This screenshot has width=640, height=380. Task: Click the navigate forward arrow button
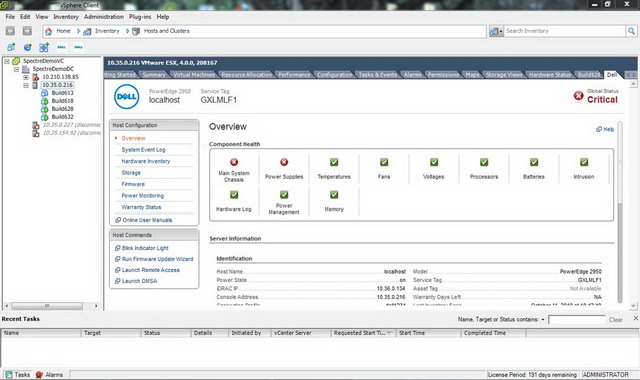[x=27, y=31]
